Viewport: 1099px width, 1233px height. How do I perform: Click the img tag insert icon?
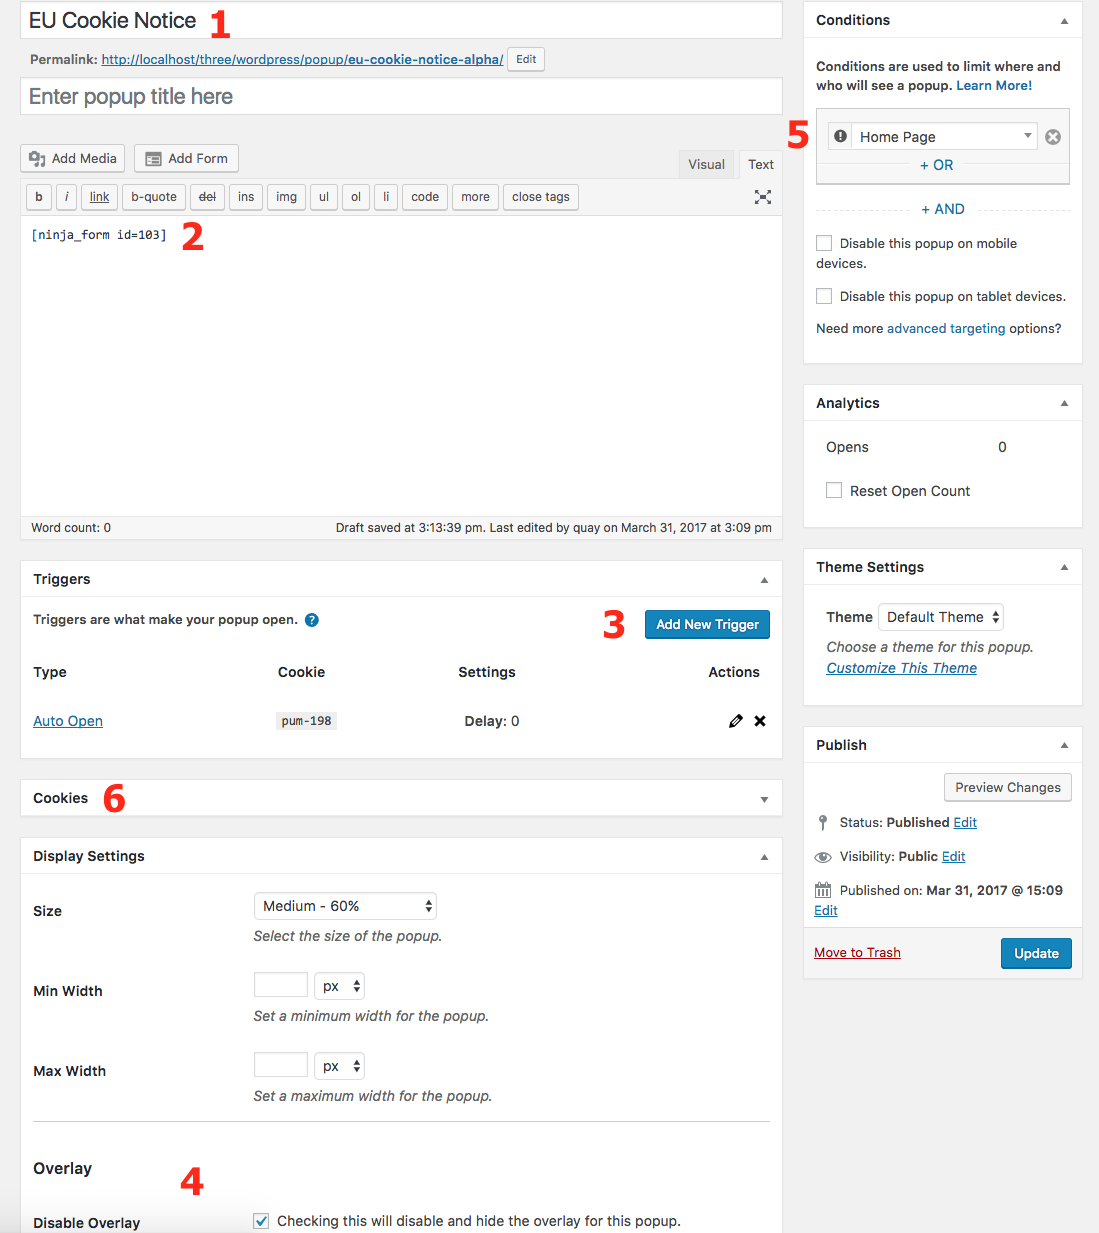click(286, 197)
